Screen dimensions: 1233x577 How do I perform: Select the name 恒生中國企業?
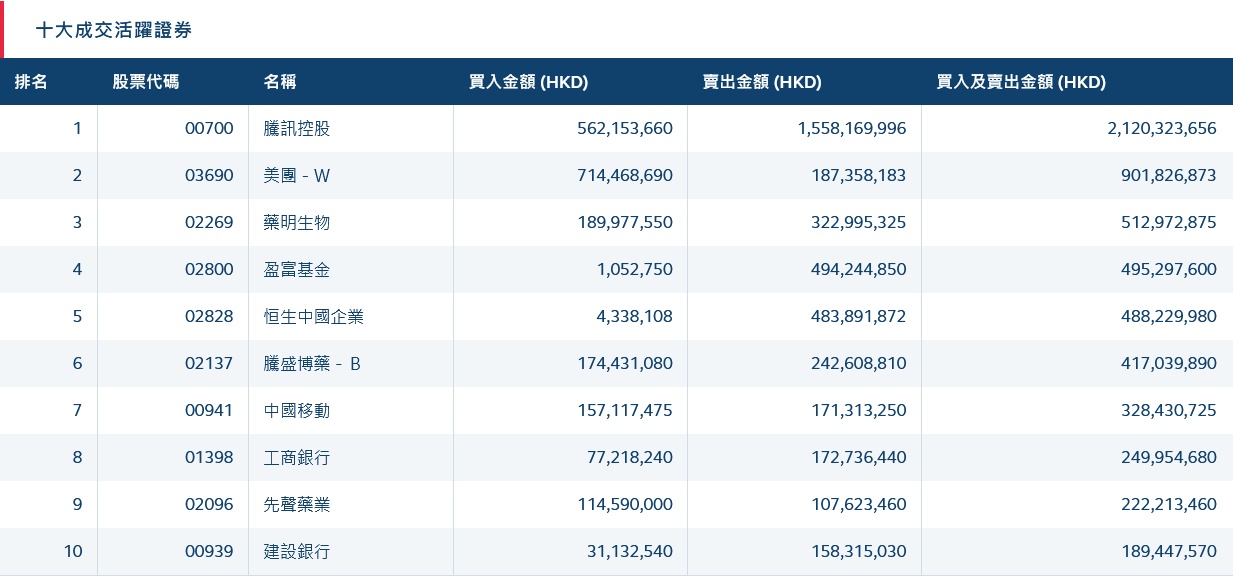[x=314, y=316]
